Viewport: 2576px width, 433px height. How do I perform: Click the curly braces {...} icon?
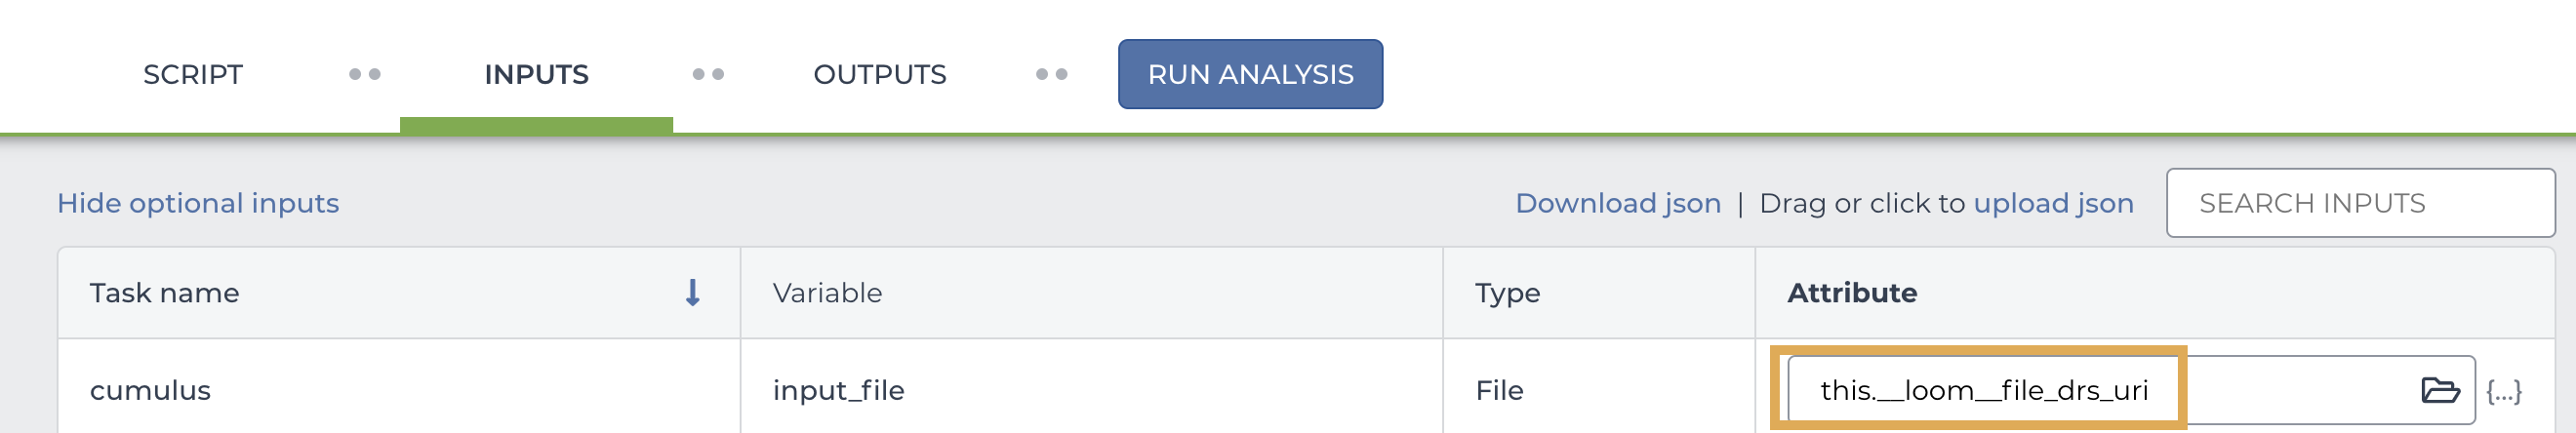pyautogui.click(x=2504, y=391)
